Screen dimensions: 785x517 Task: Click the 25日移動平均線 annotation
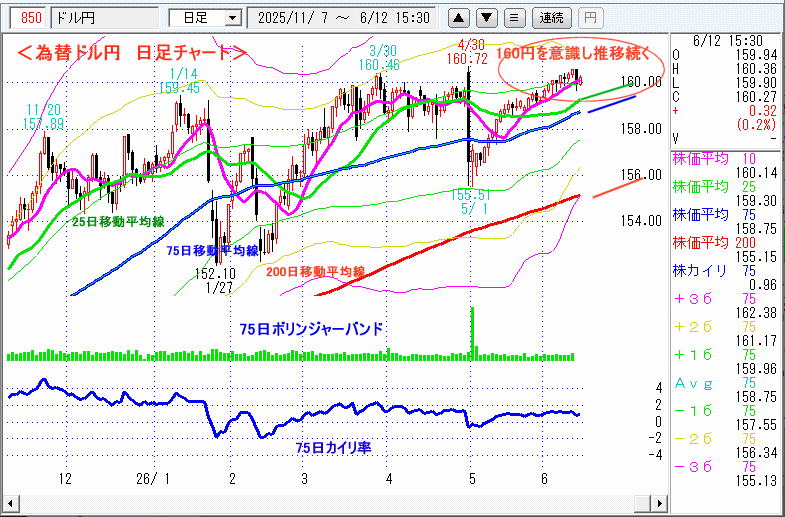(118, 222)
